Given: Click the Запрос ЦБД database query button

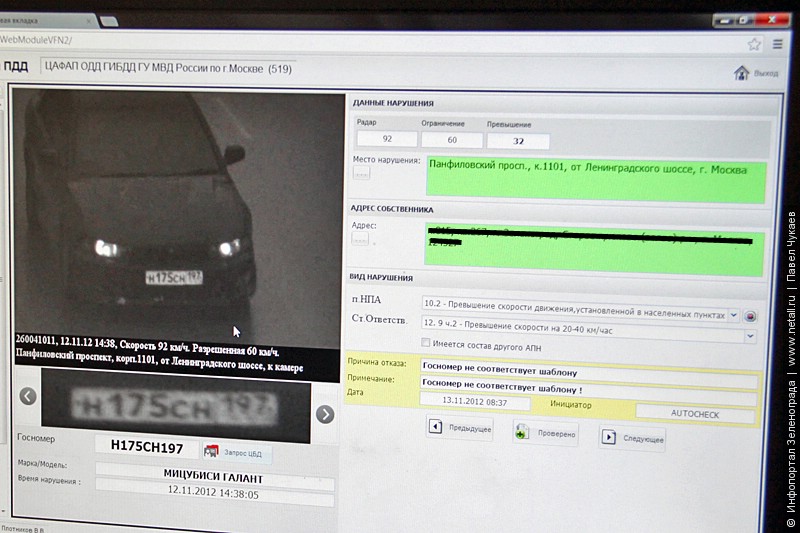Looking at the screenshot, I should tap(236, 452).
